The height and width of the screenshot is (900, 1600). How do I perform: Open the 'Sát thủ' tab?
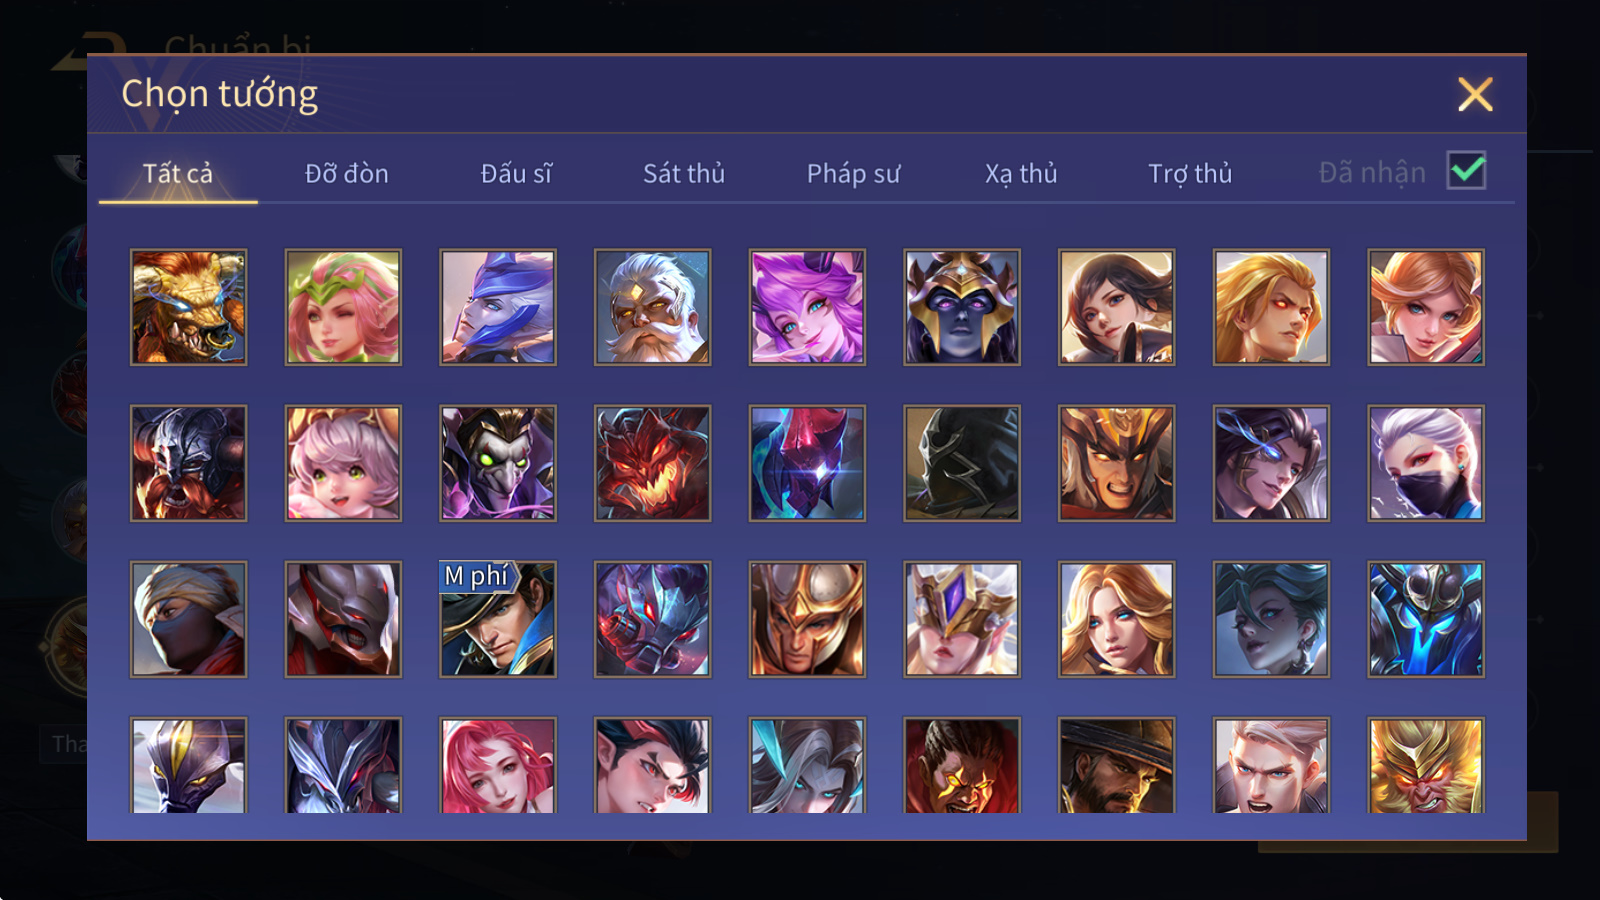pyautogui.click(x=684, y=173)
